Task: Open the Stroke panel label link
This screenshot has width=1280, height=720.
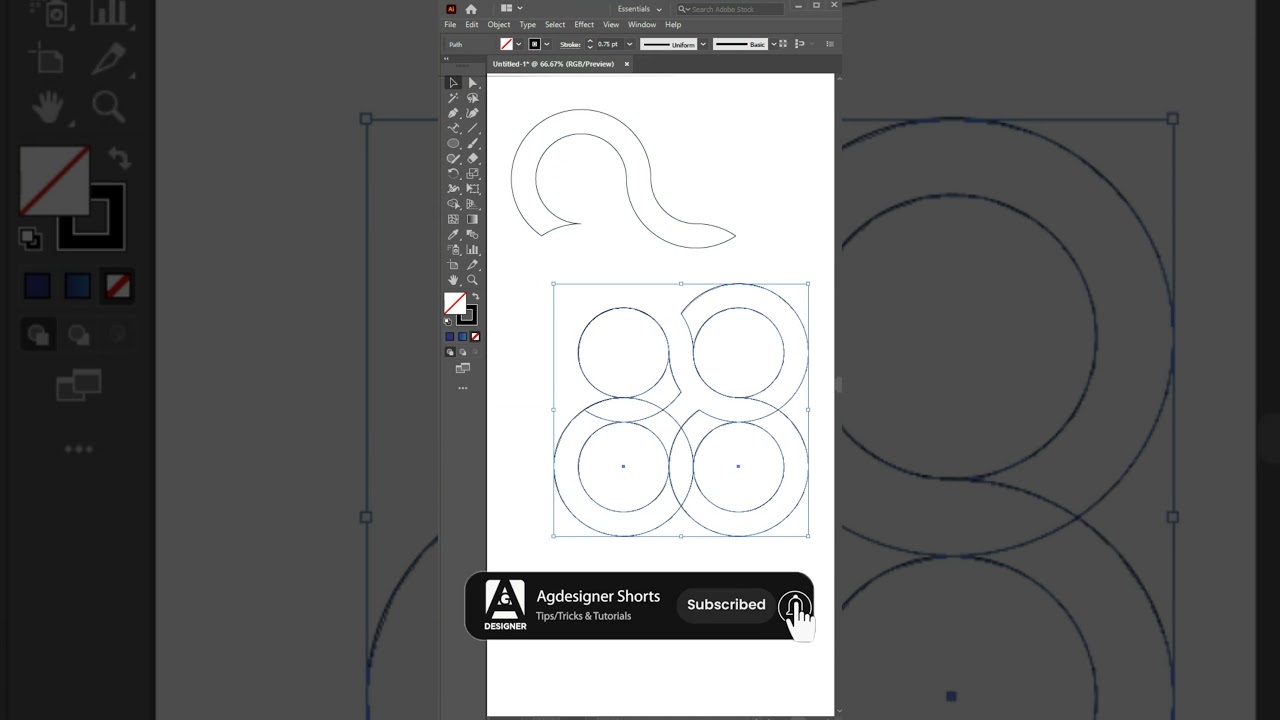Action: click(570, 45)
